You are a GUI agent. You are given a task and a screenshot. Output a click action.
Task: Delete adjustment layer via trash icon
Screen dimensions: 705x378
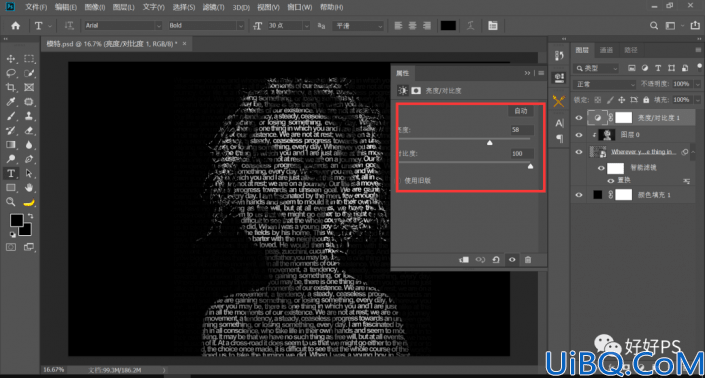pyautogui.click(x=528, y=260)
